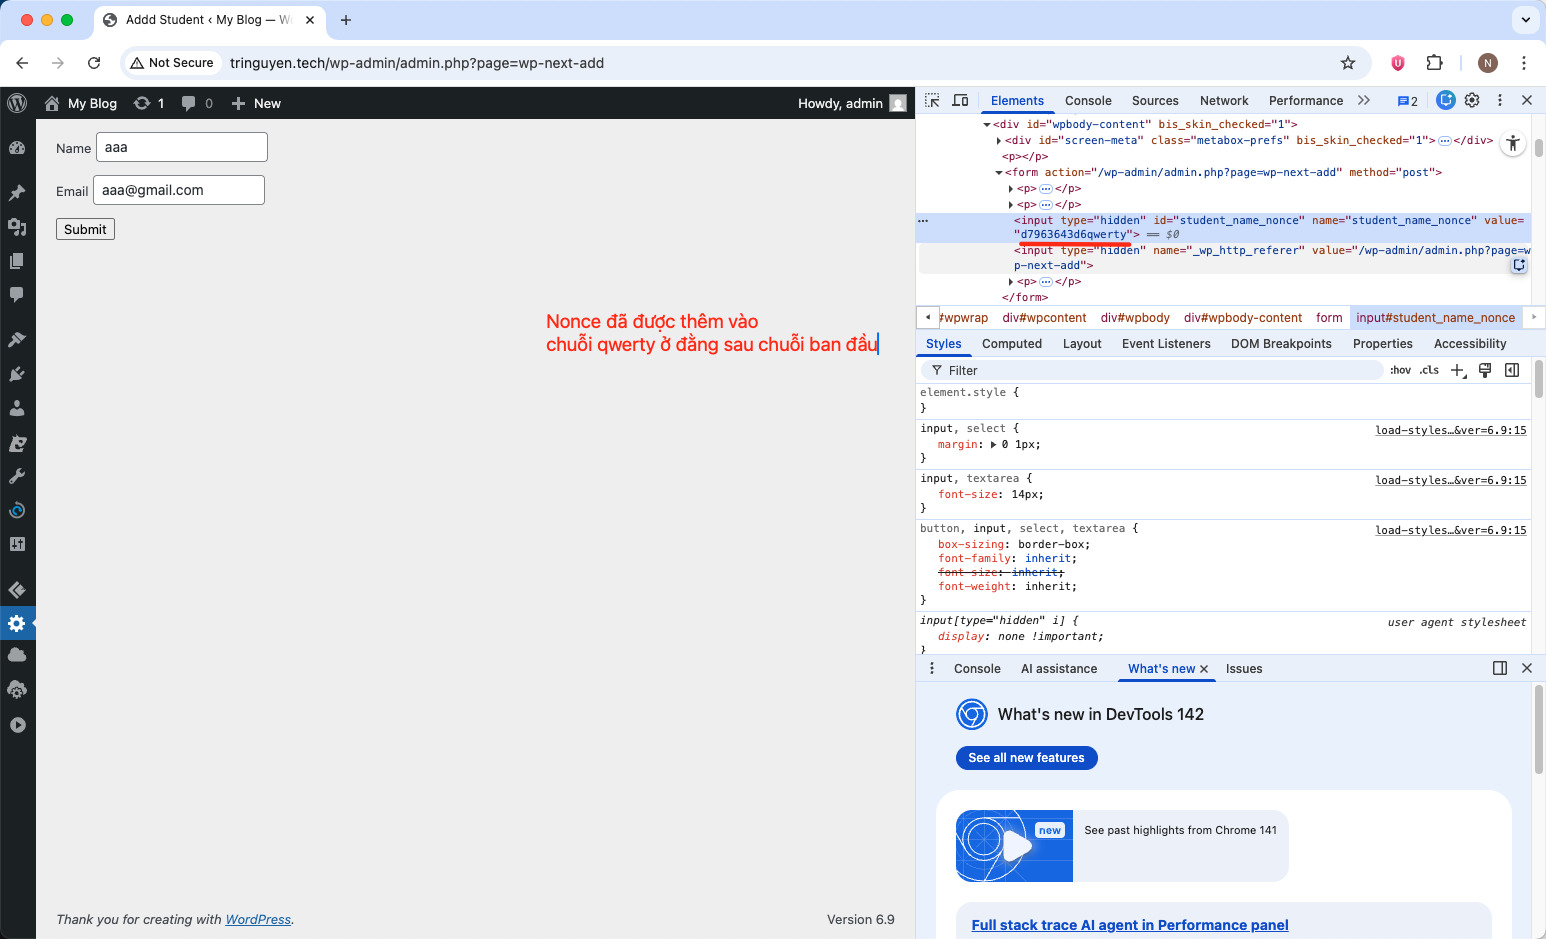Open WordPress Dashboard from the sidebar
Screen dimensions: 1546x939
point(17,148)
